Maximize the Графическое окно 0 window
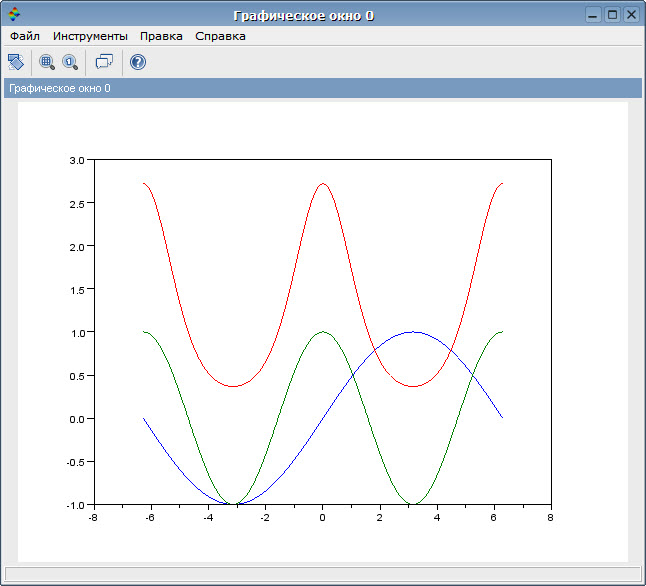This screenshot has height=586, width=646. [x=612, y=15]
